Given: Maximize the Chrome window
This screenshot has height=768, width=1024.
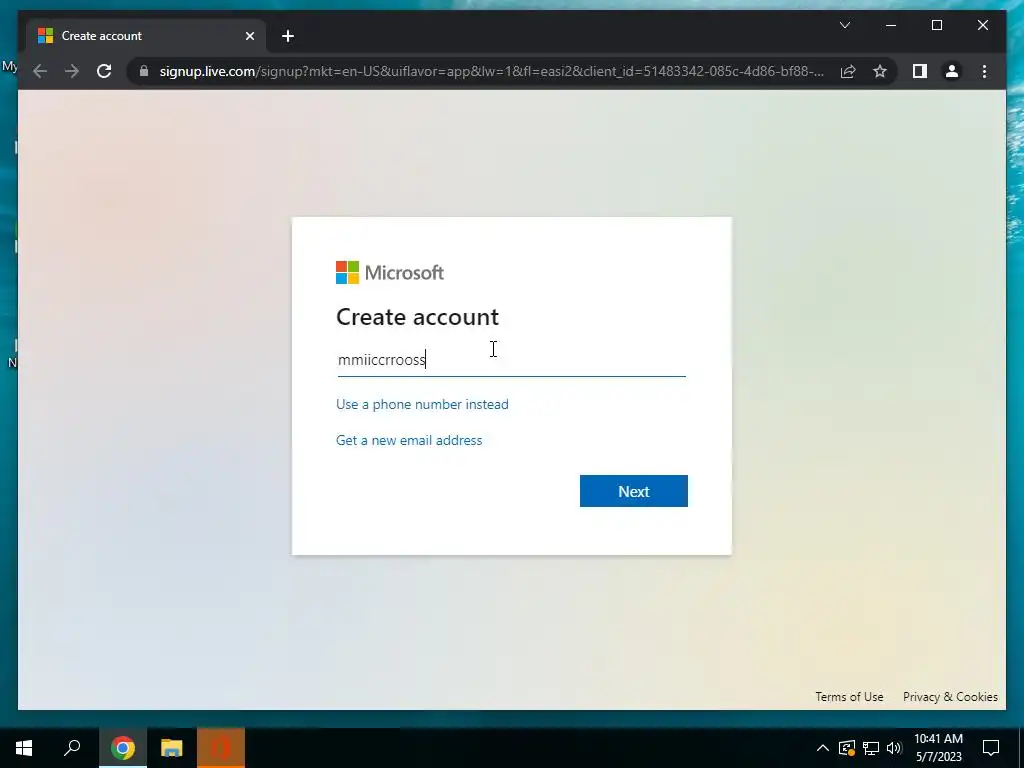Looking at the screenshot, I should coord(936,25).
